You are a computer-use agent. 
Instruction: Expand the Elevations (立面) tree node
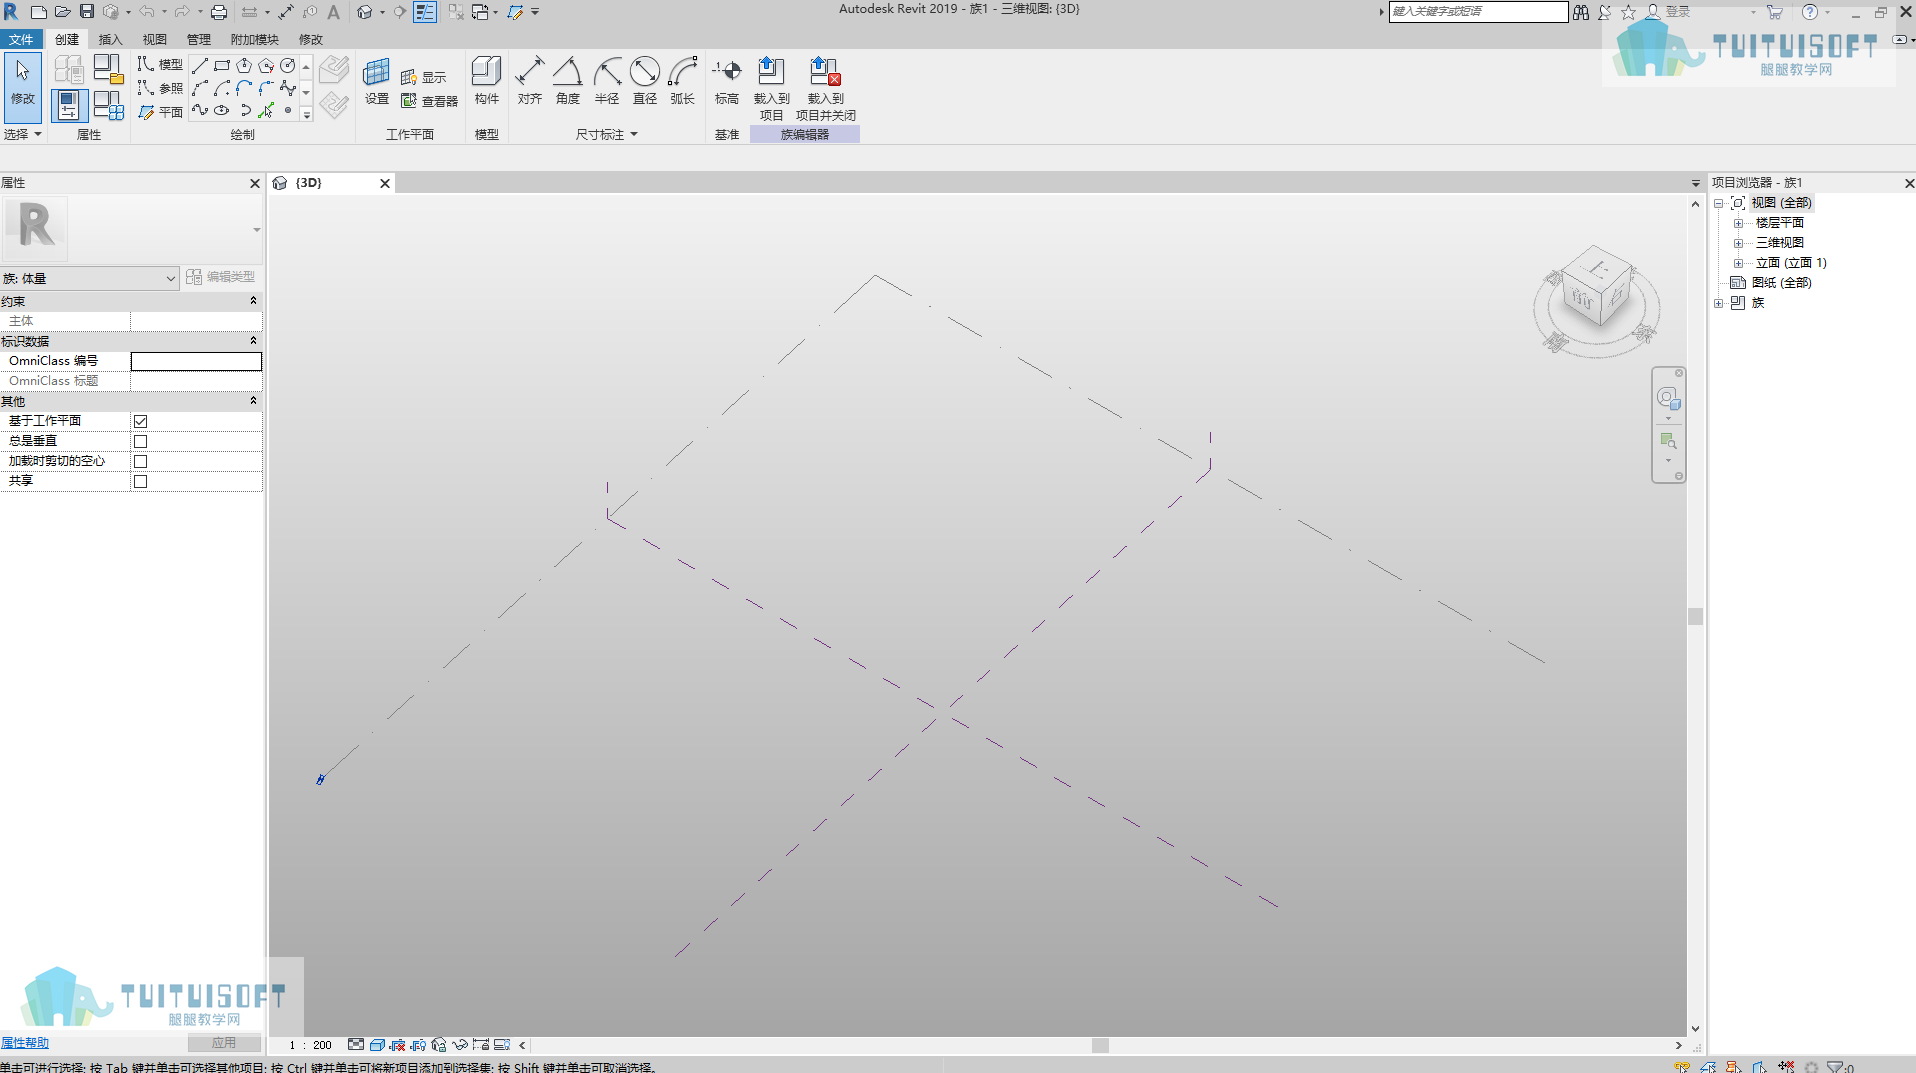[1738, 263]
